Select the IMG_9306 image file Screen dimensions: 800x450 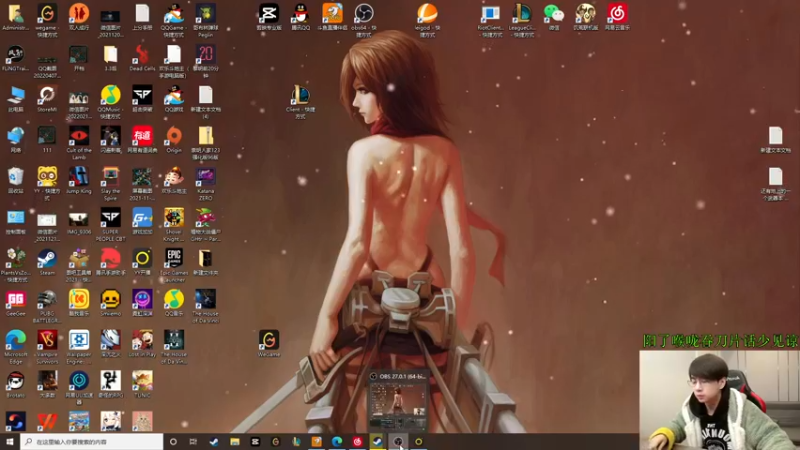tap(79, 221)
